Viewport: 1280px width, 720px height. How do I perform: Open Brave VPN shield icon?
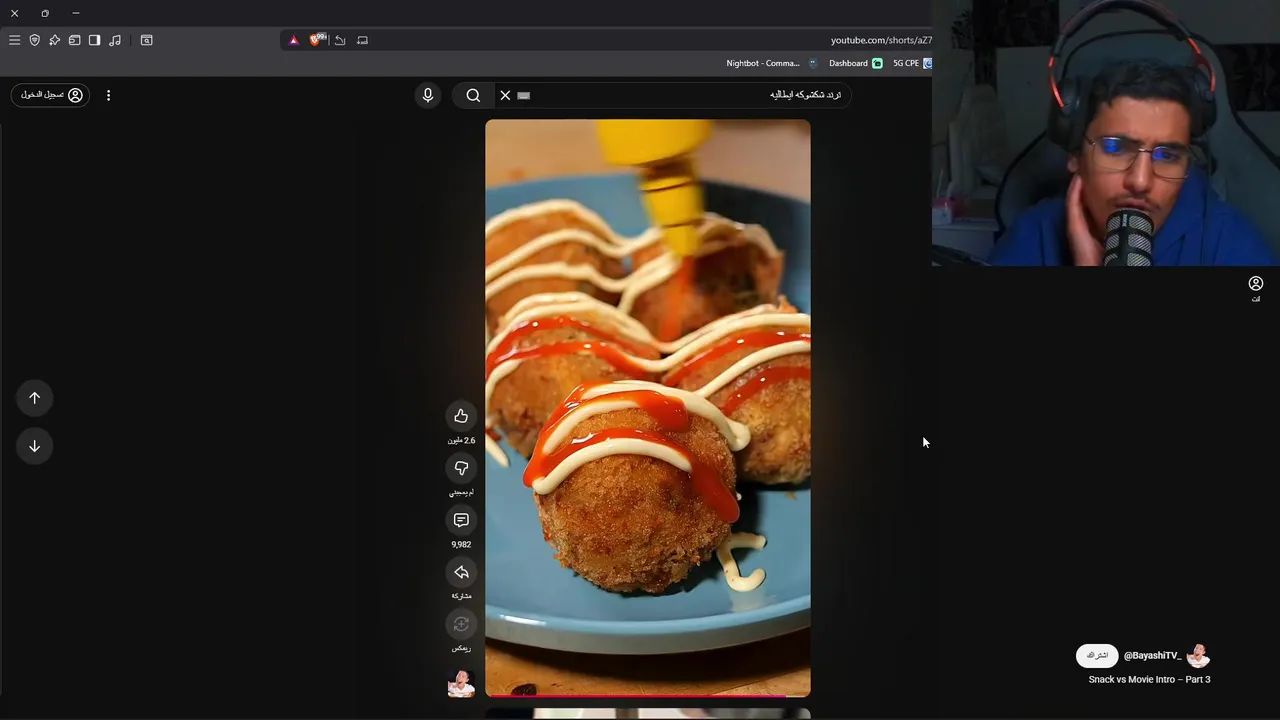tap(34, 40)
